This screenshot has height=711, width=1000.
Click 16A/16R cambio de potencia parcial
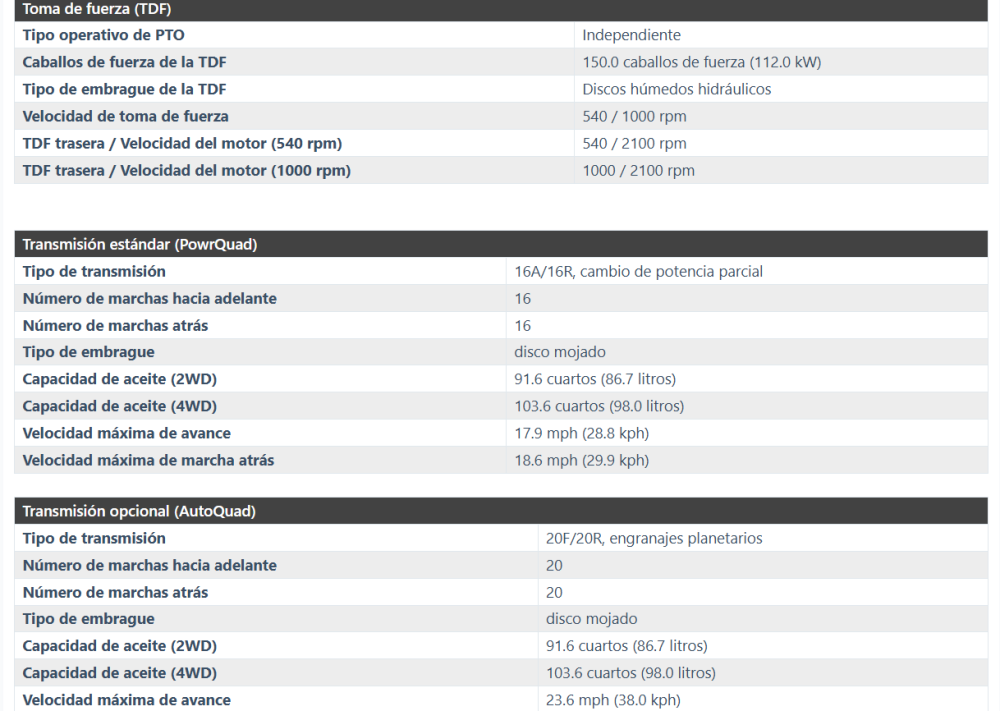[638, 272]
